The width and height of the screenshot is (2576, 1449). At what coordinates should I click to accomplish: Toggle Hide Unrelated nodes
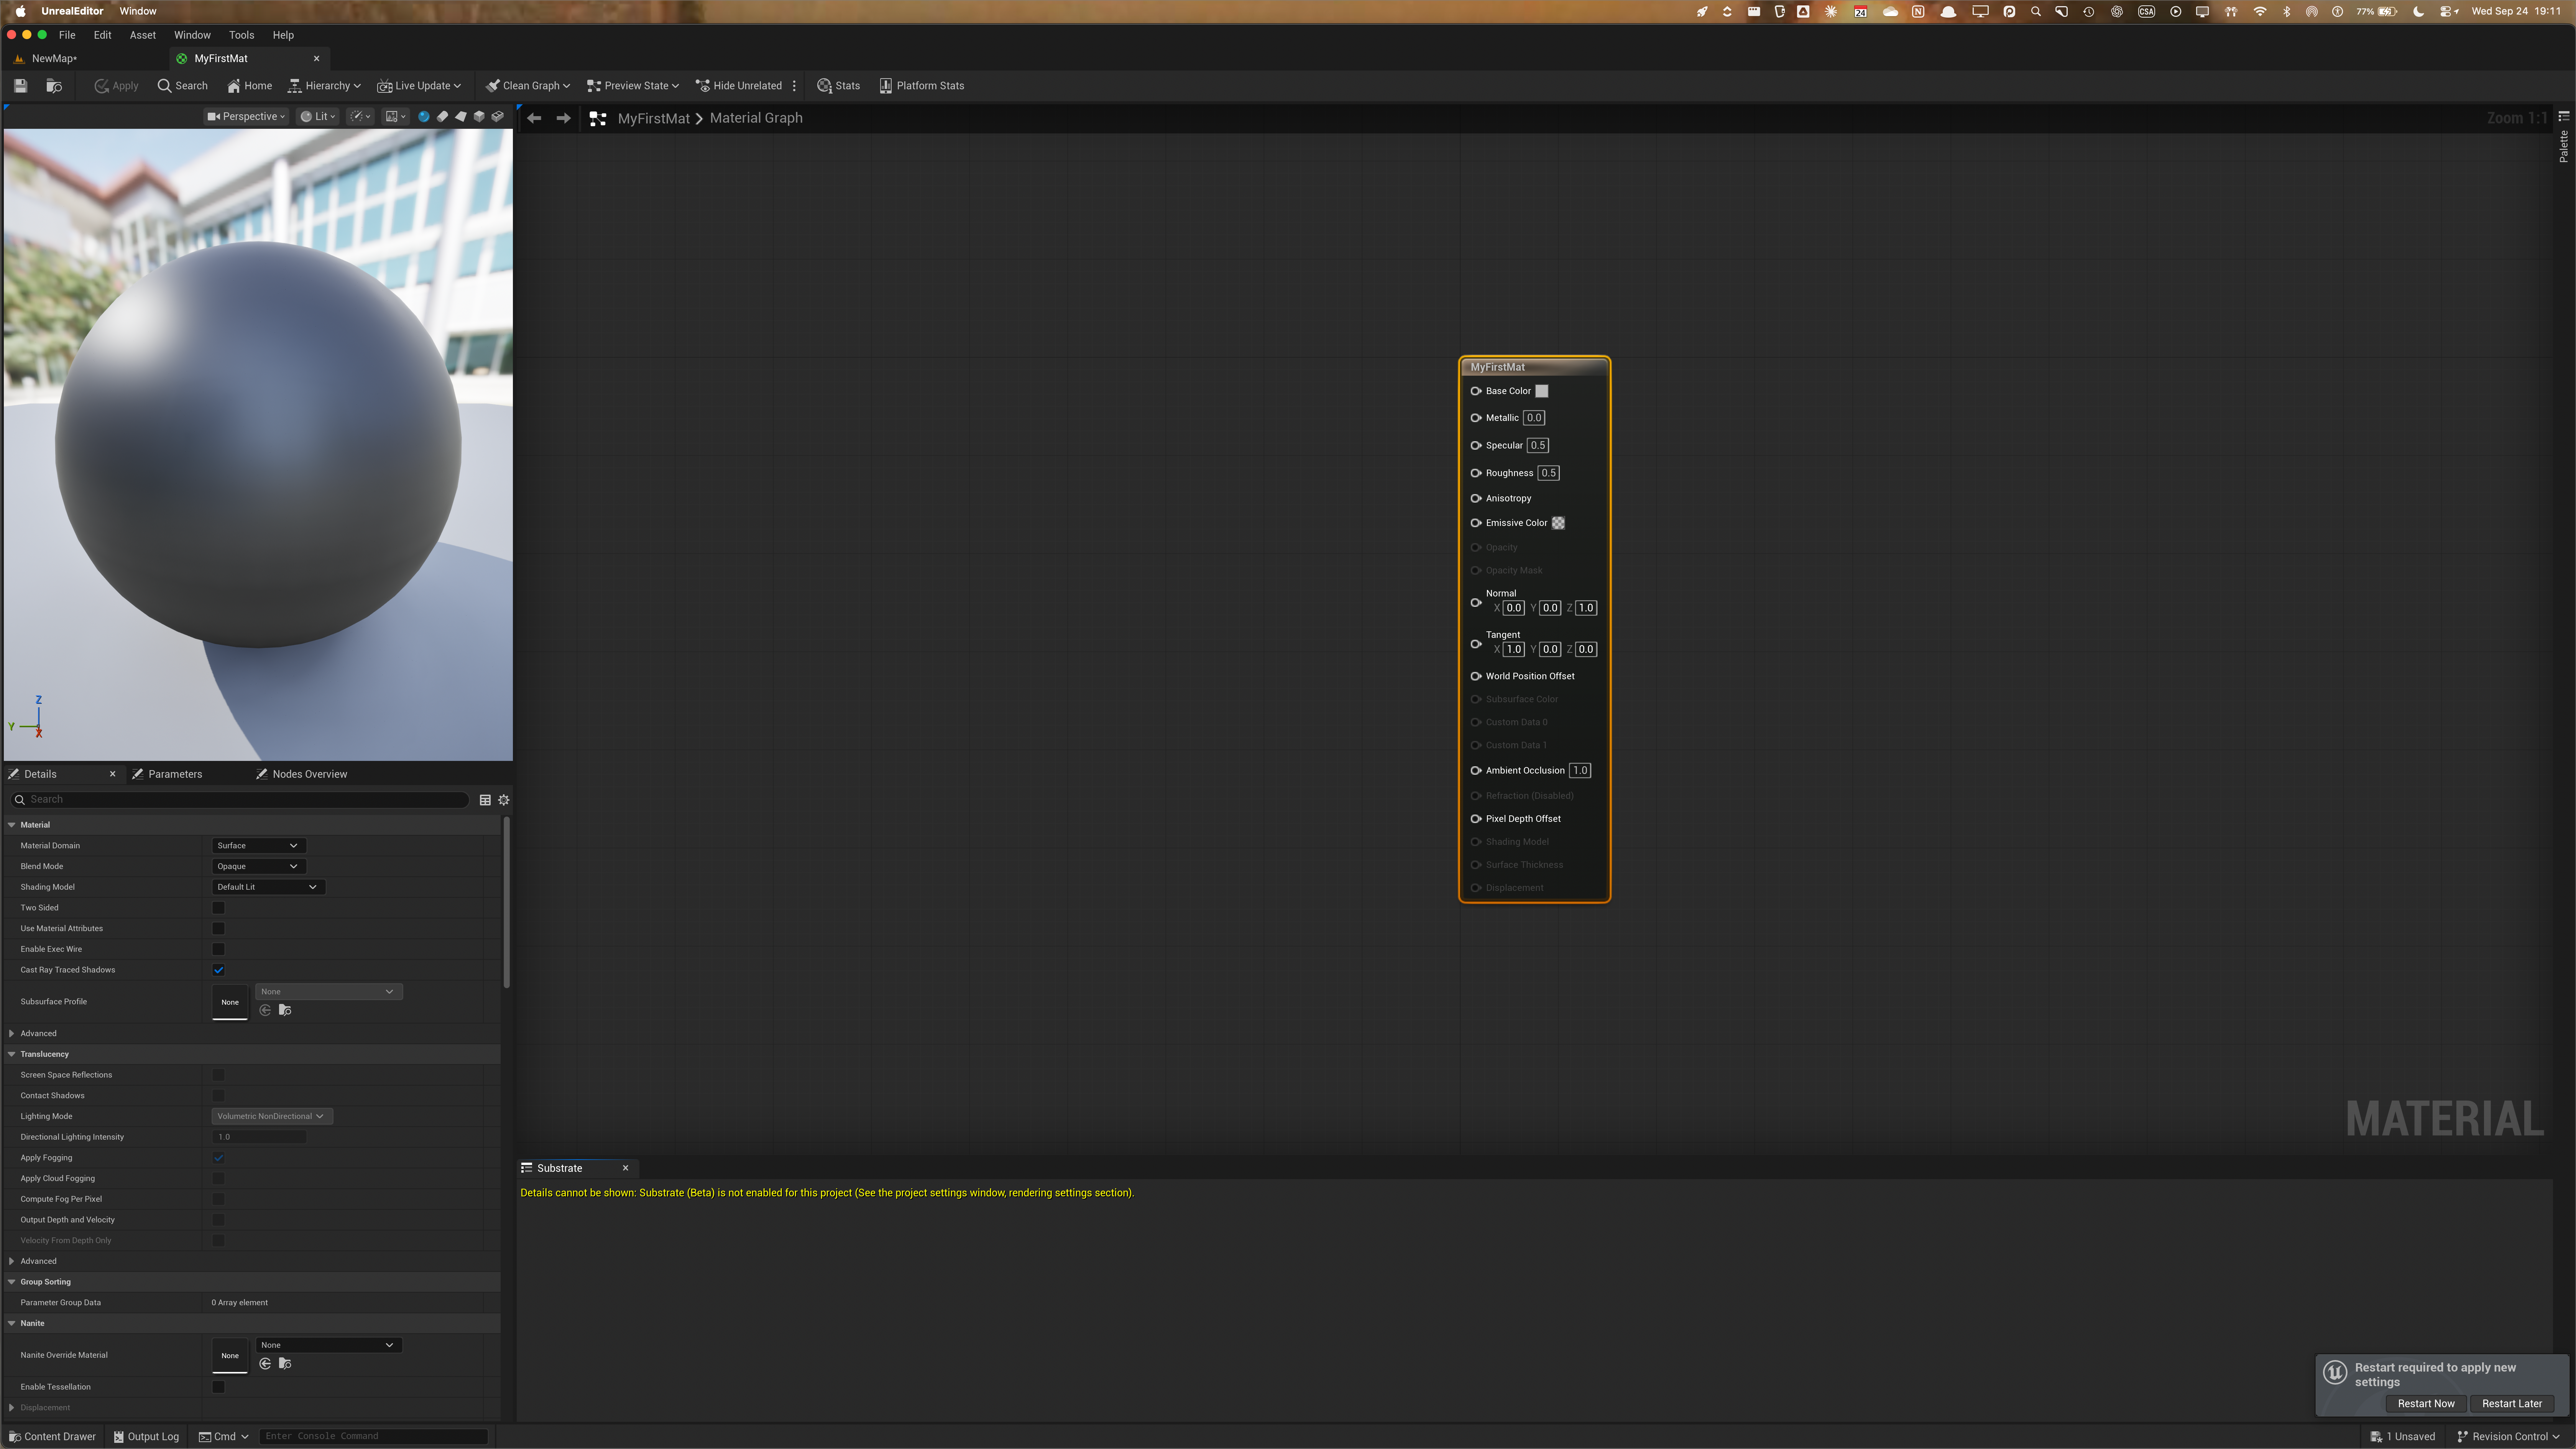point(739,86)
